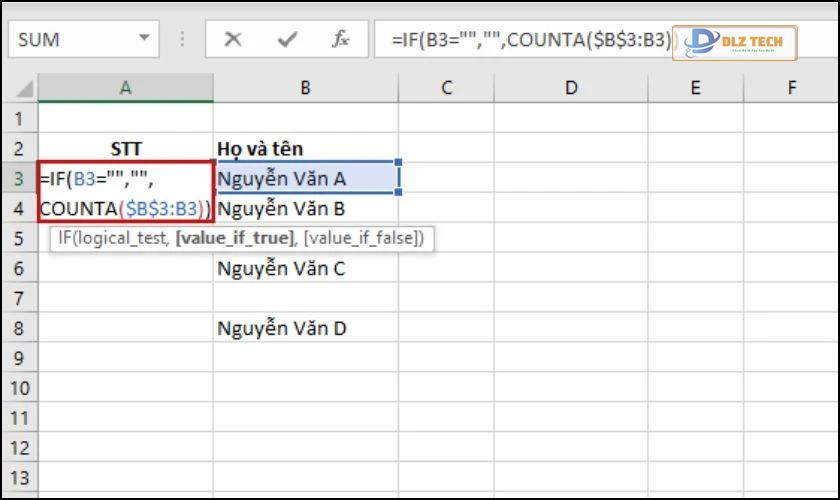Select row 3 header
Image resolution: width=840 pixels, height=500 pixels.
click(x=19, y=178)
